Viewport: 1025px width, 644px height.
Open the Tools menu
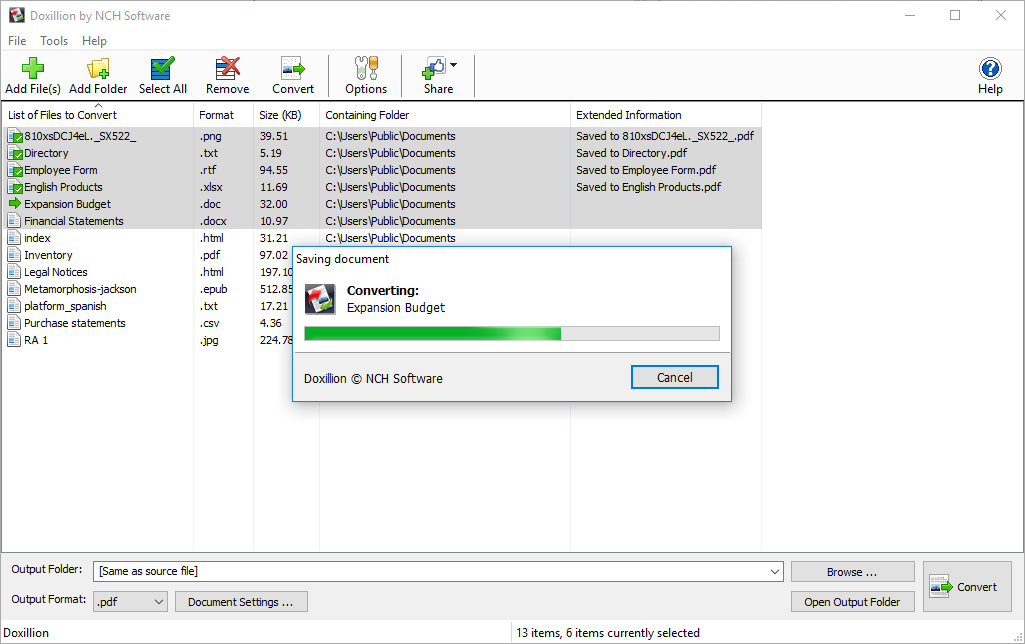click(x=54, y=41)
